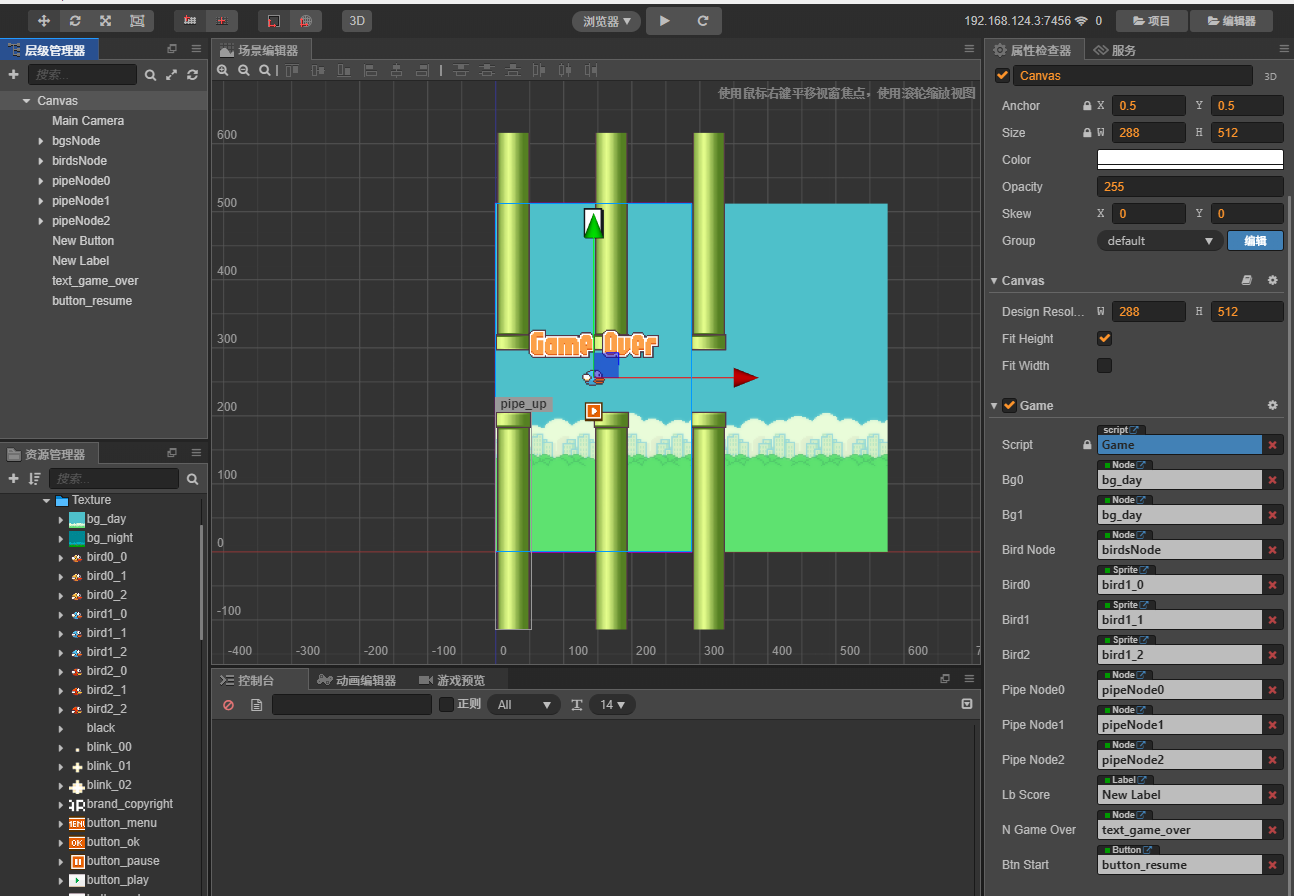Select the Move transform tool
1294x896 pixels.
(x=44, y=20)
